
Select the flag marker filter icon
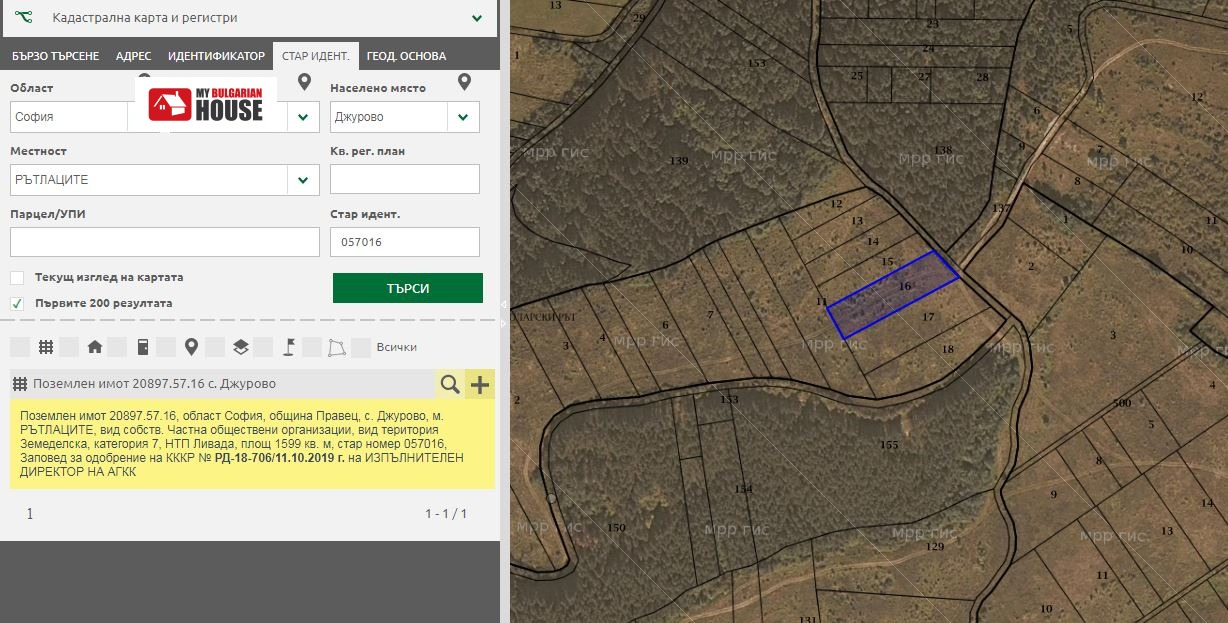pos(288,347)
